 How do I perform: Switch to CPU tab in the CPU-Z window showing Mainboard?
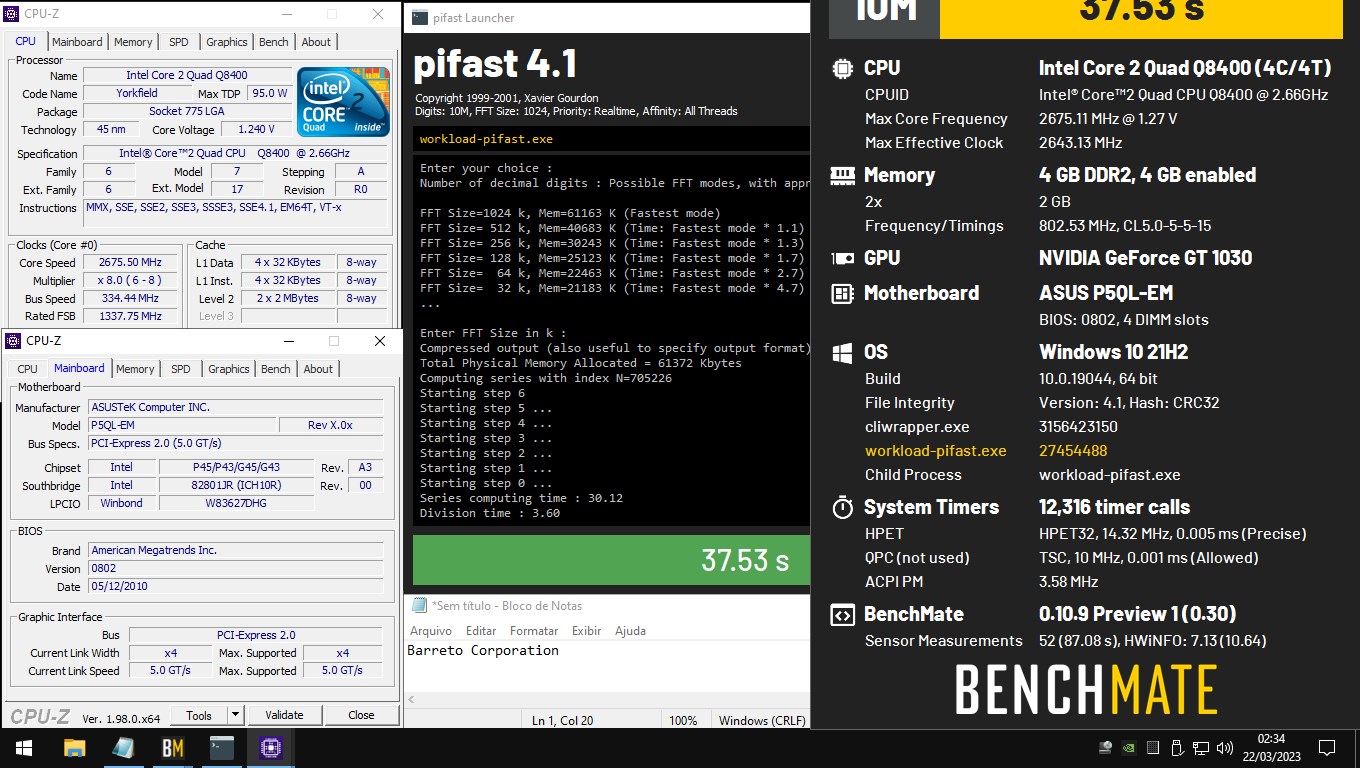coord(27,369)
